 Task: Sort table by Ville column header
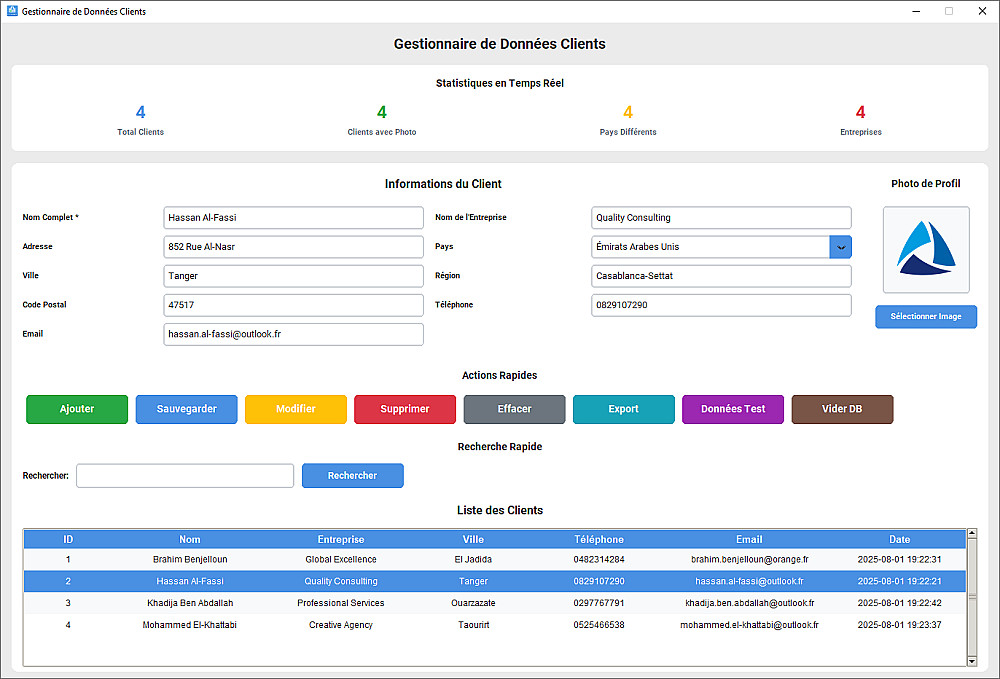point(473,539)
